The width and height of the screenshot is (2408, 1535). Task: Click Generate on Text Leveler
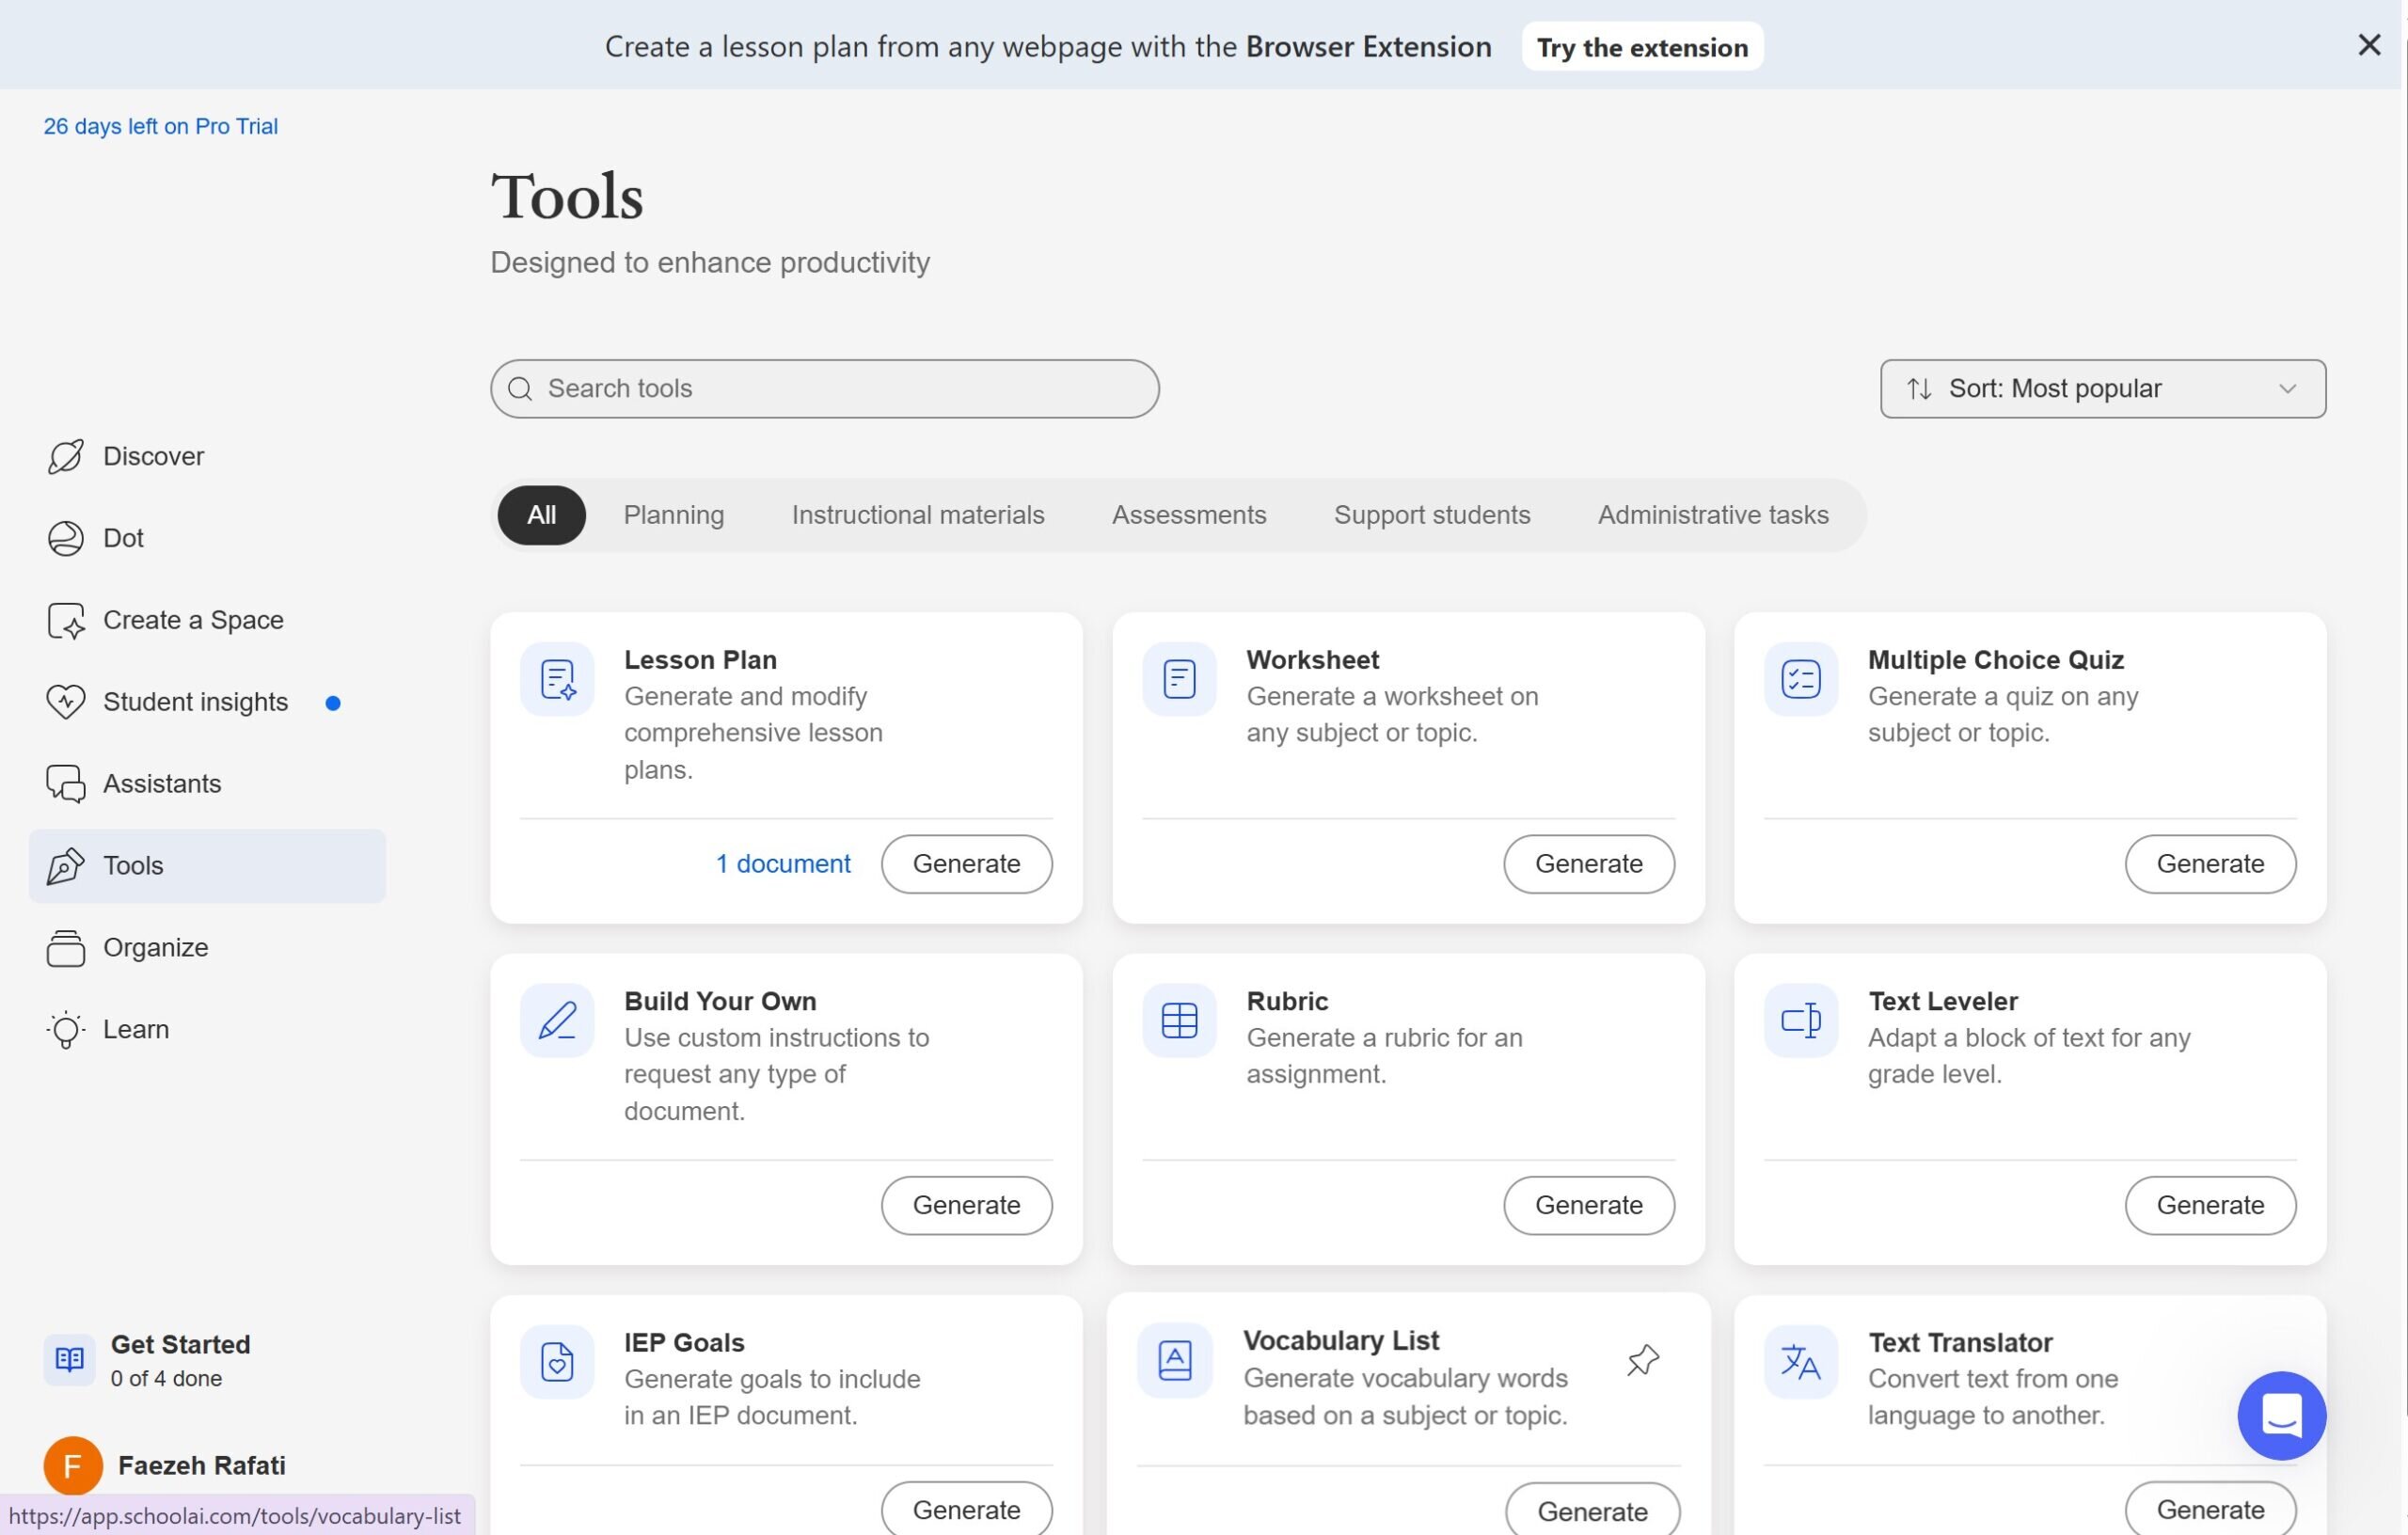click(2210, 1205)
